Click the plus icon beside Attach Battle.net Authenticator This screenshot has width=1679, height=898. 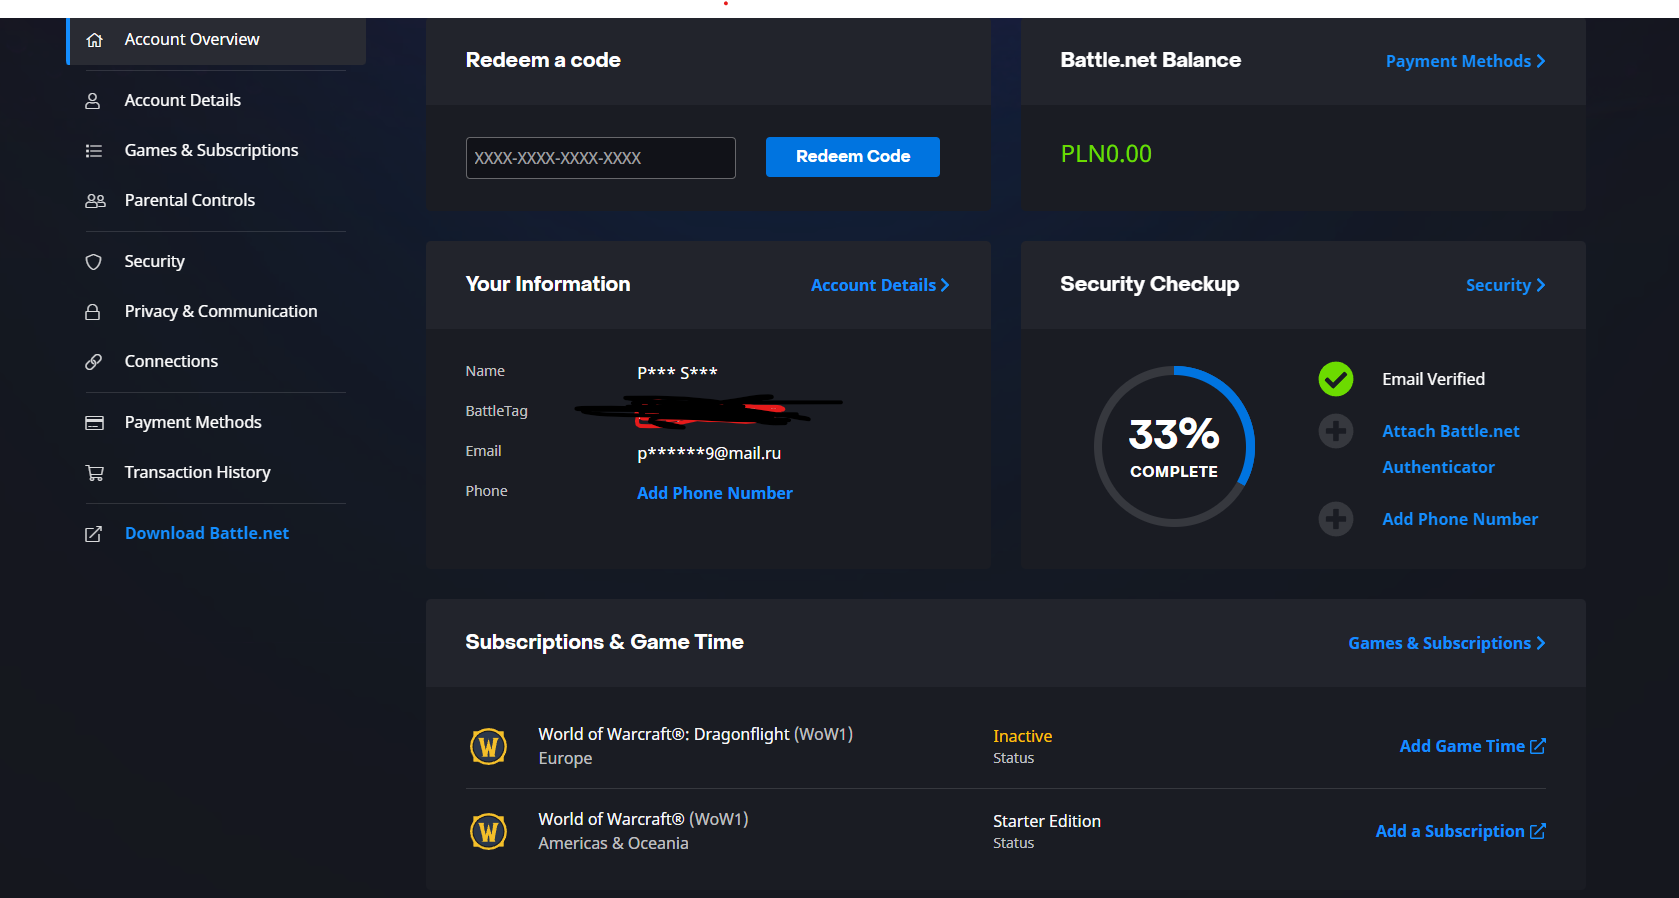[1336, 431]
